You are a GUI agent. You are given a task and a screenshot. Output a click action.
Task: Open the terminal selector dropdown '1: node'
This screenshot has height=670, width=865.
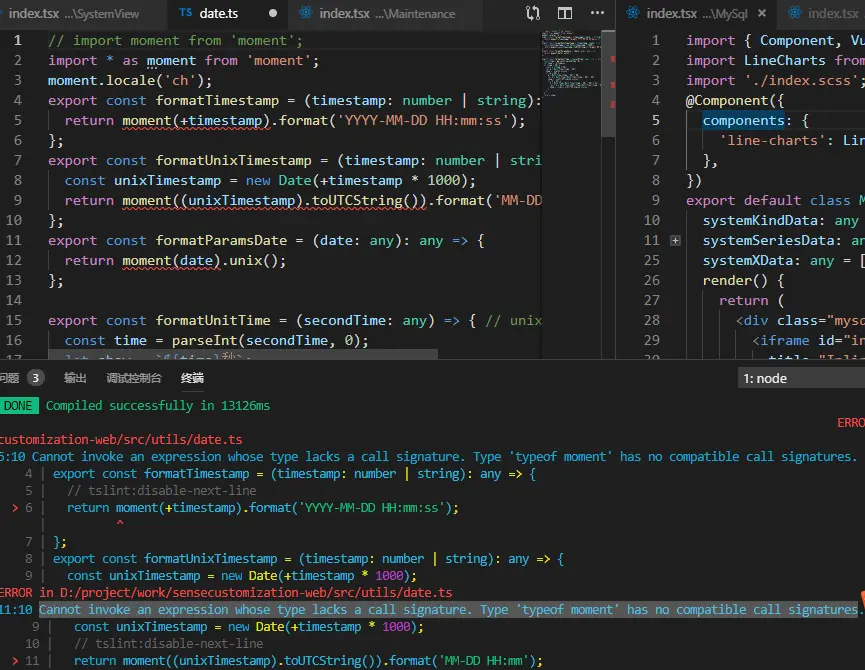(801, 378)
